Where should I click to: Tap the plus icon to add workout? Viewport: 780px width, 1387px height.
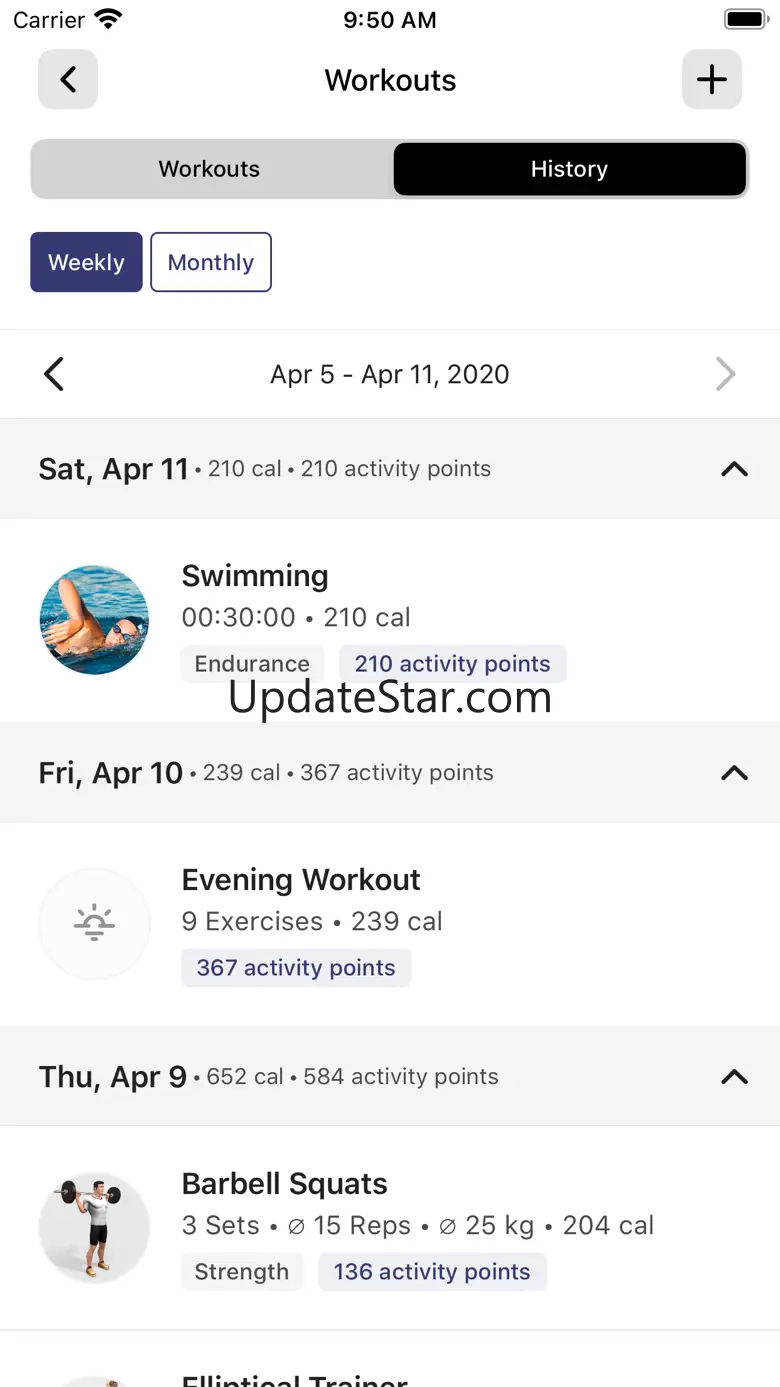coord(711,80)
